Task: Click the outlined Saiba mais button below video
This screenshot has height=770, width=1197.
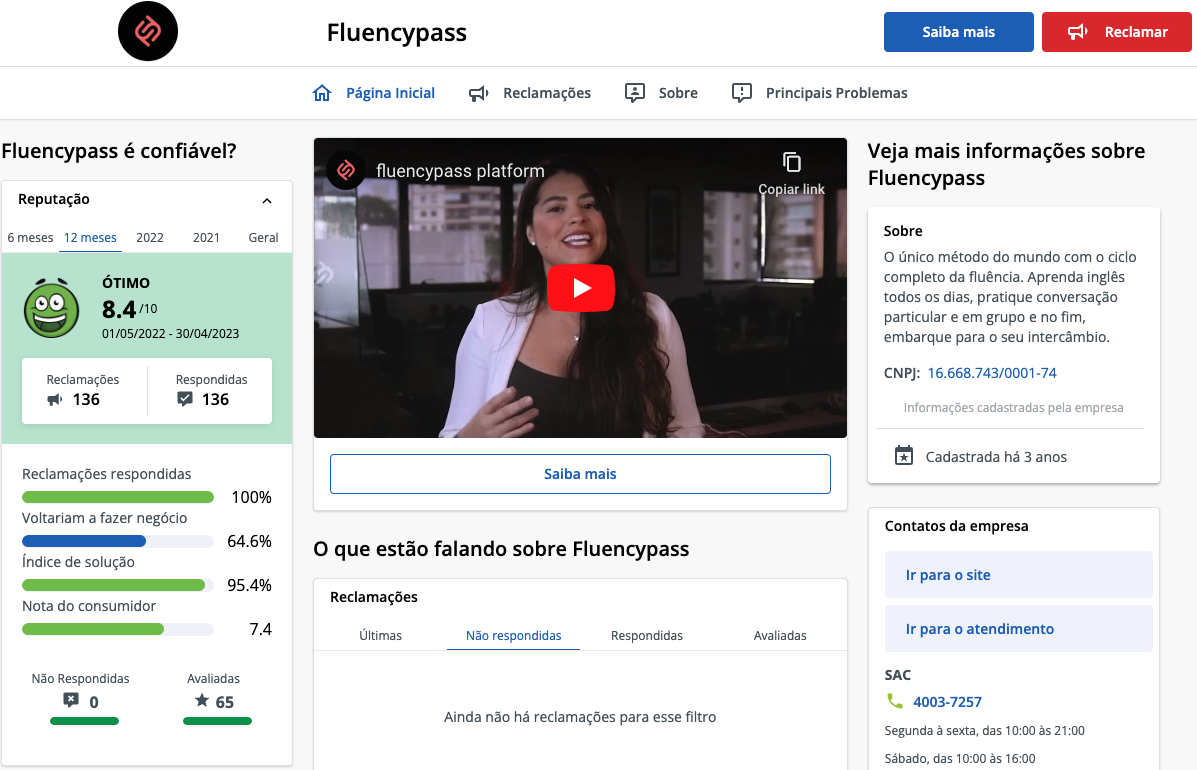Action: (x=580, y=474)
